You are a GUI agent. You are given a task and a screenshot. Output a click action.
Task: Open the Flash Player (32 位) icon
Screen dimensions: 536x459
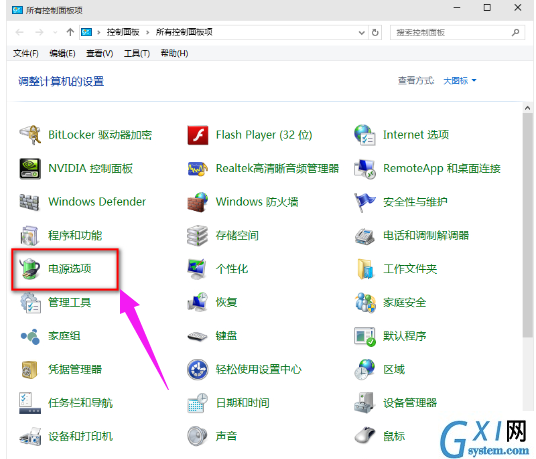click(x=198, y=135)
